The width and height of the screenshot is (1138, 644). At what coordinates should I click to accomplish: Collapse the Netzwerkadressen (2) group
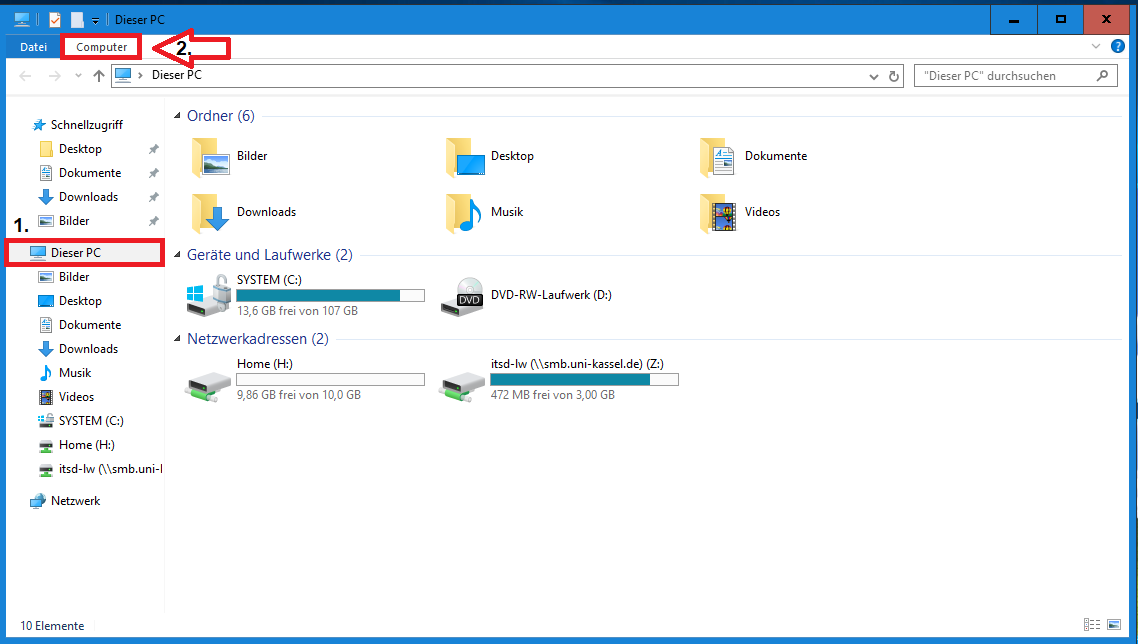tap(178, 339)
